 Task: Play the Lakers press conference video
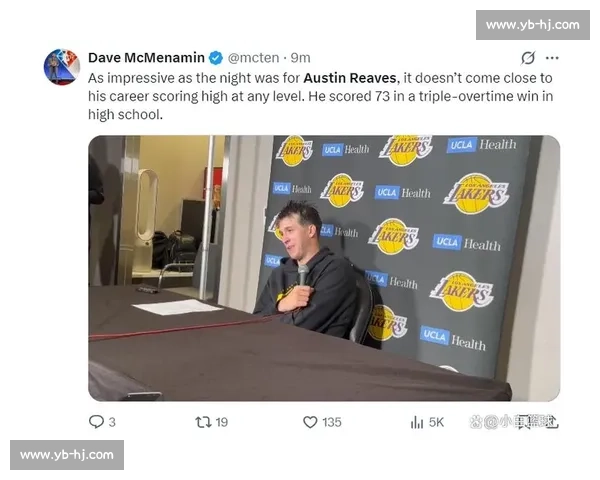(x=324, y=268)
